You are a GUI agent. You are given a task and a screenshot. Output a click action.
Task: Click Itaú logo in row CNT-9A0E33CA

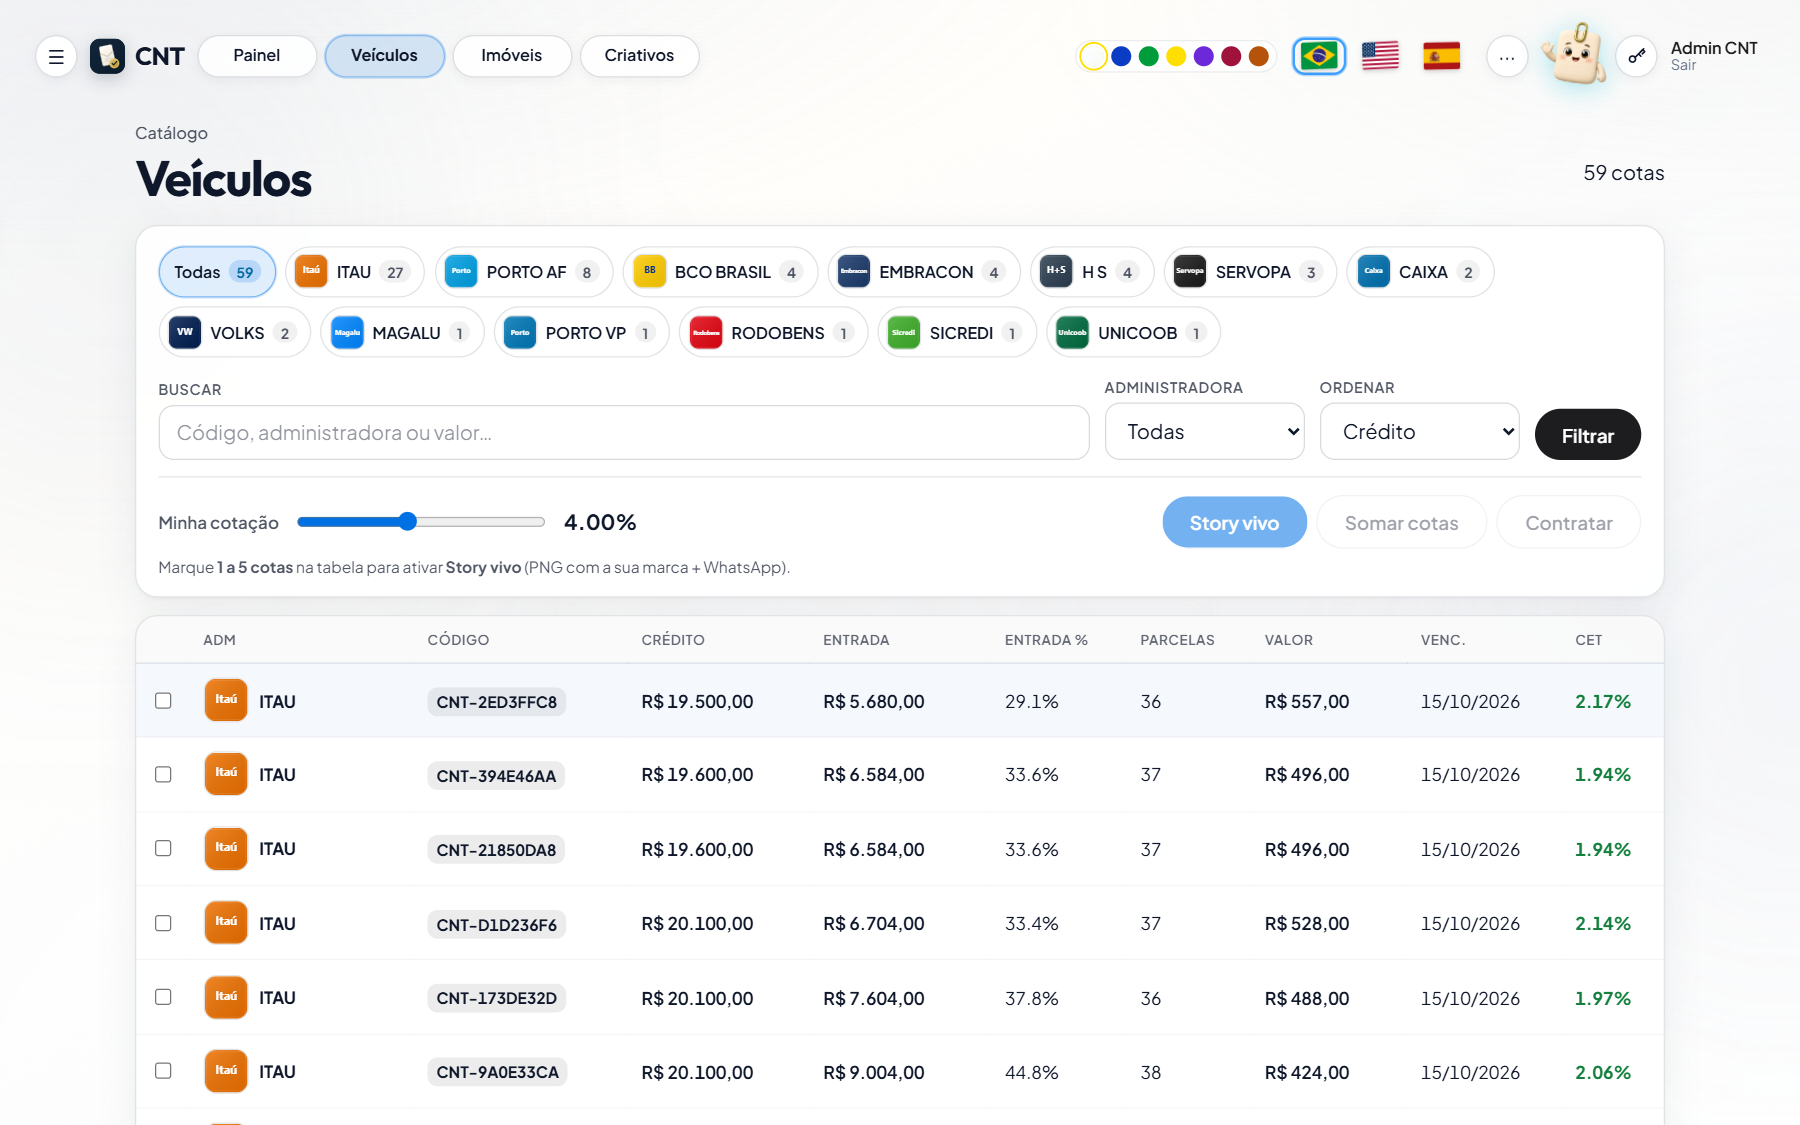(226, 1071)
